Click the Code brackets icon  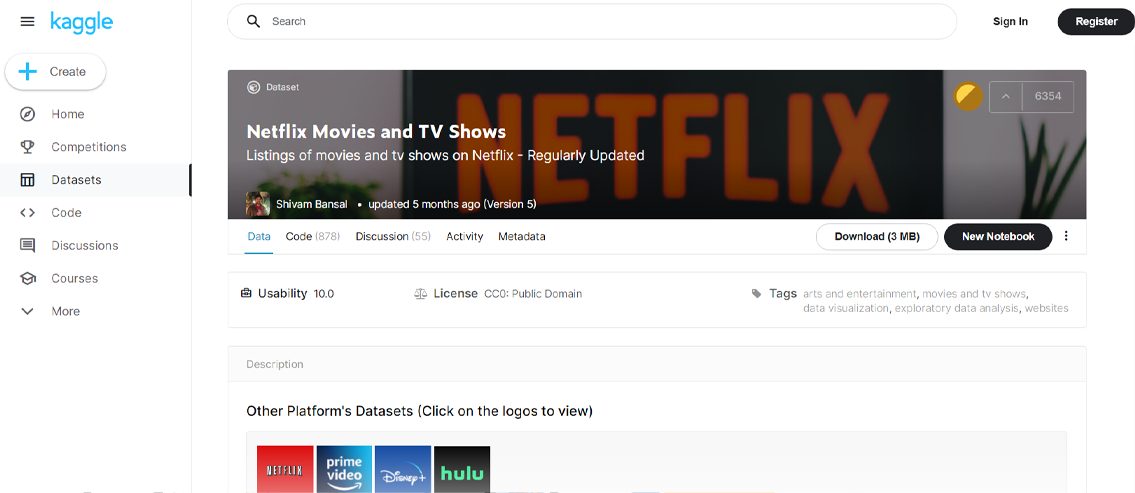coord(28,213)
